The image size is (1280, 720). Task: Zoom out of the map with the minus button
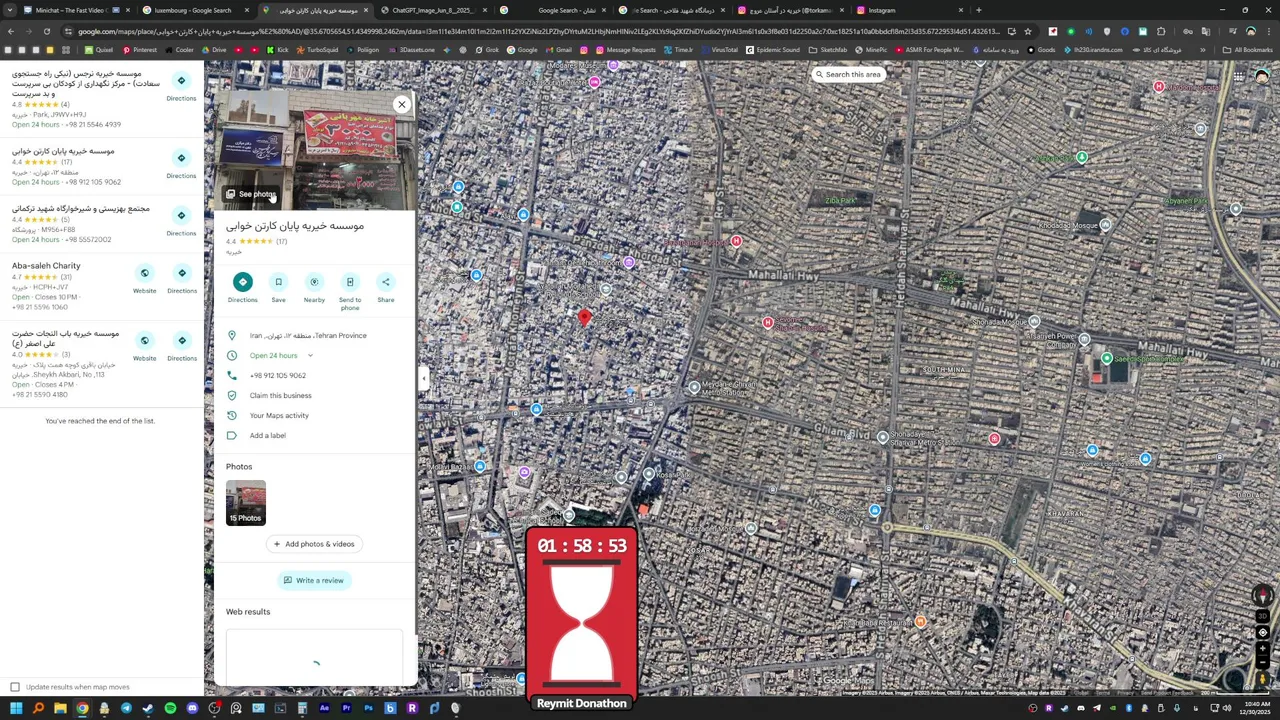click(1262, 662)
